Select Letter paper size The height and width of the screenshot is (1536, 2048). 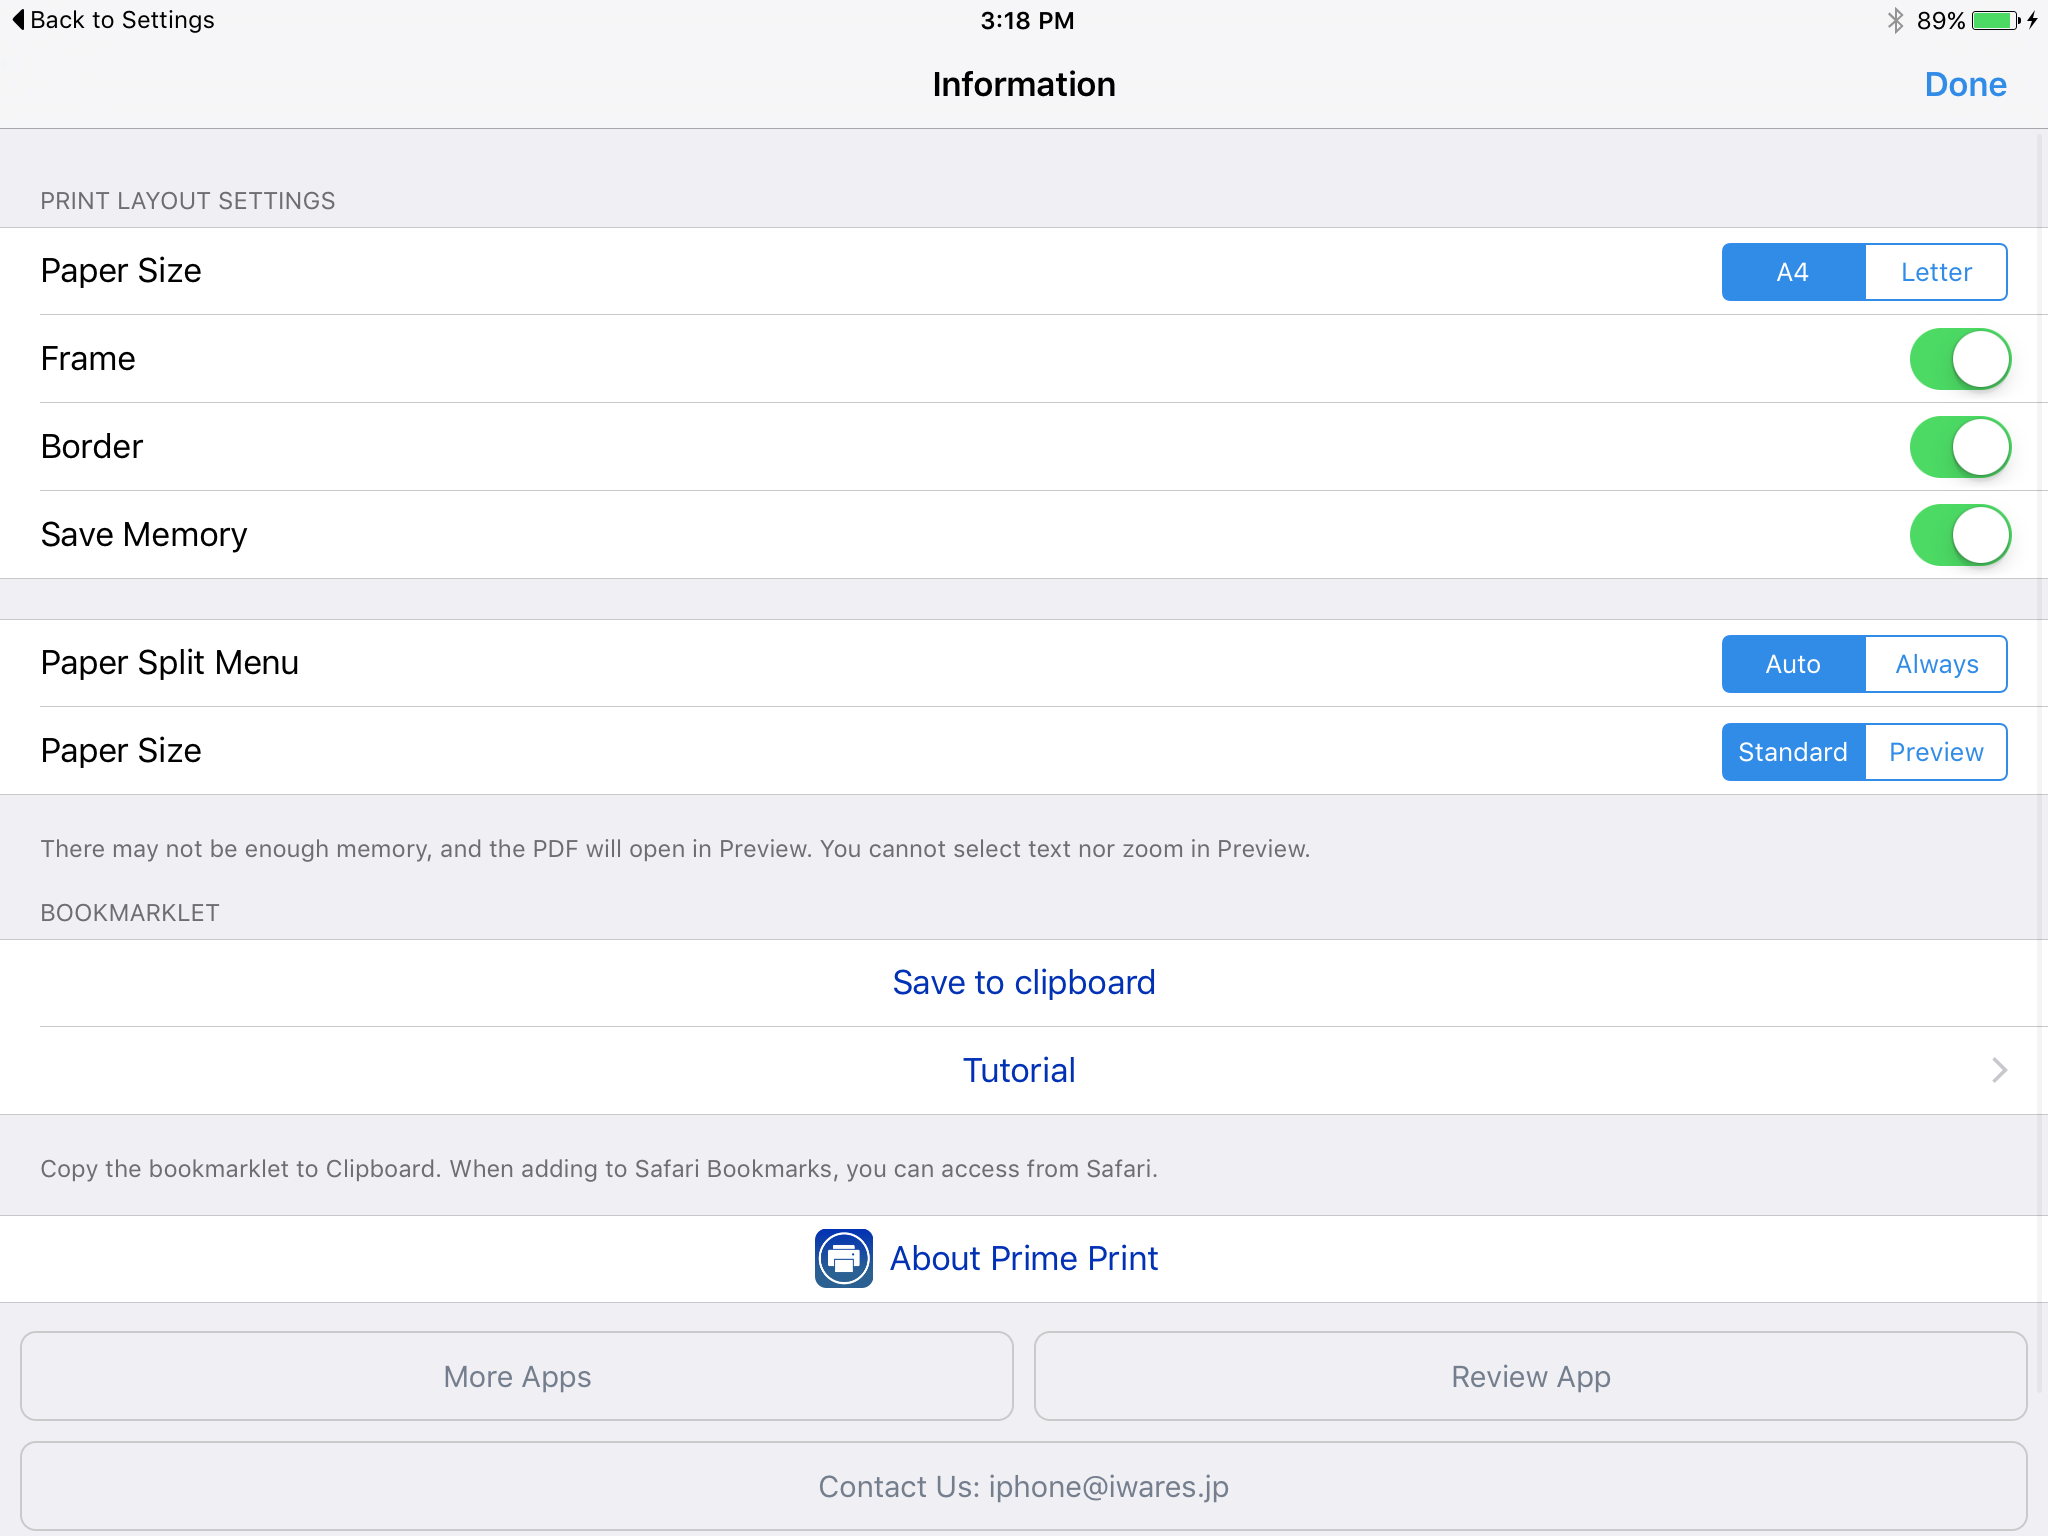[x=1935, y=272]
